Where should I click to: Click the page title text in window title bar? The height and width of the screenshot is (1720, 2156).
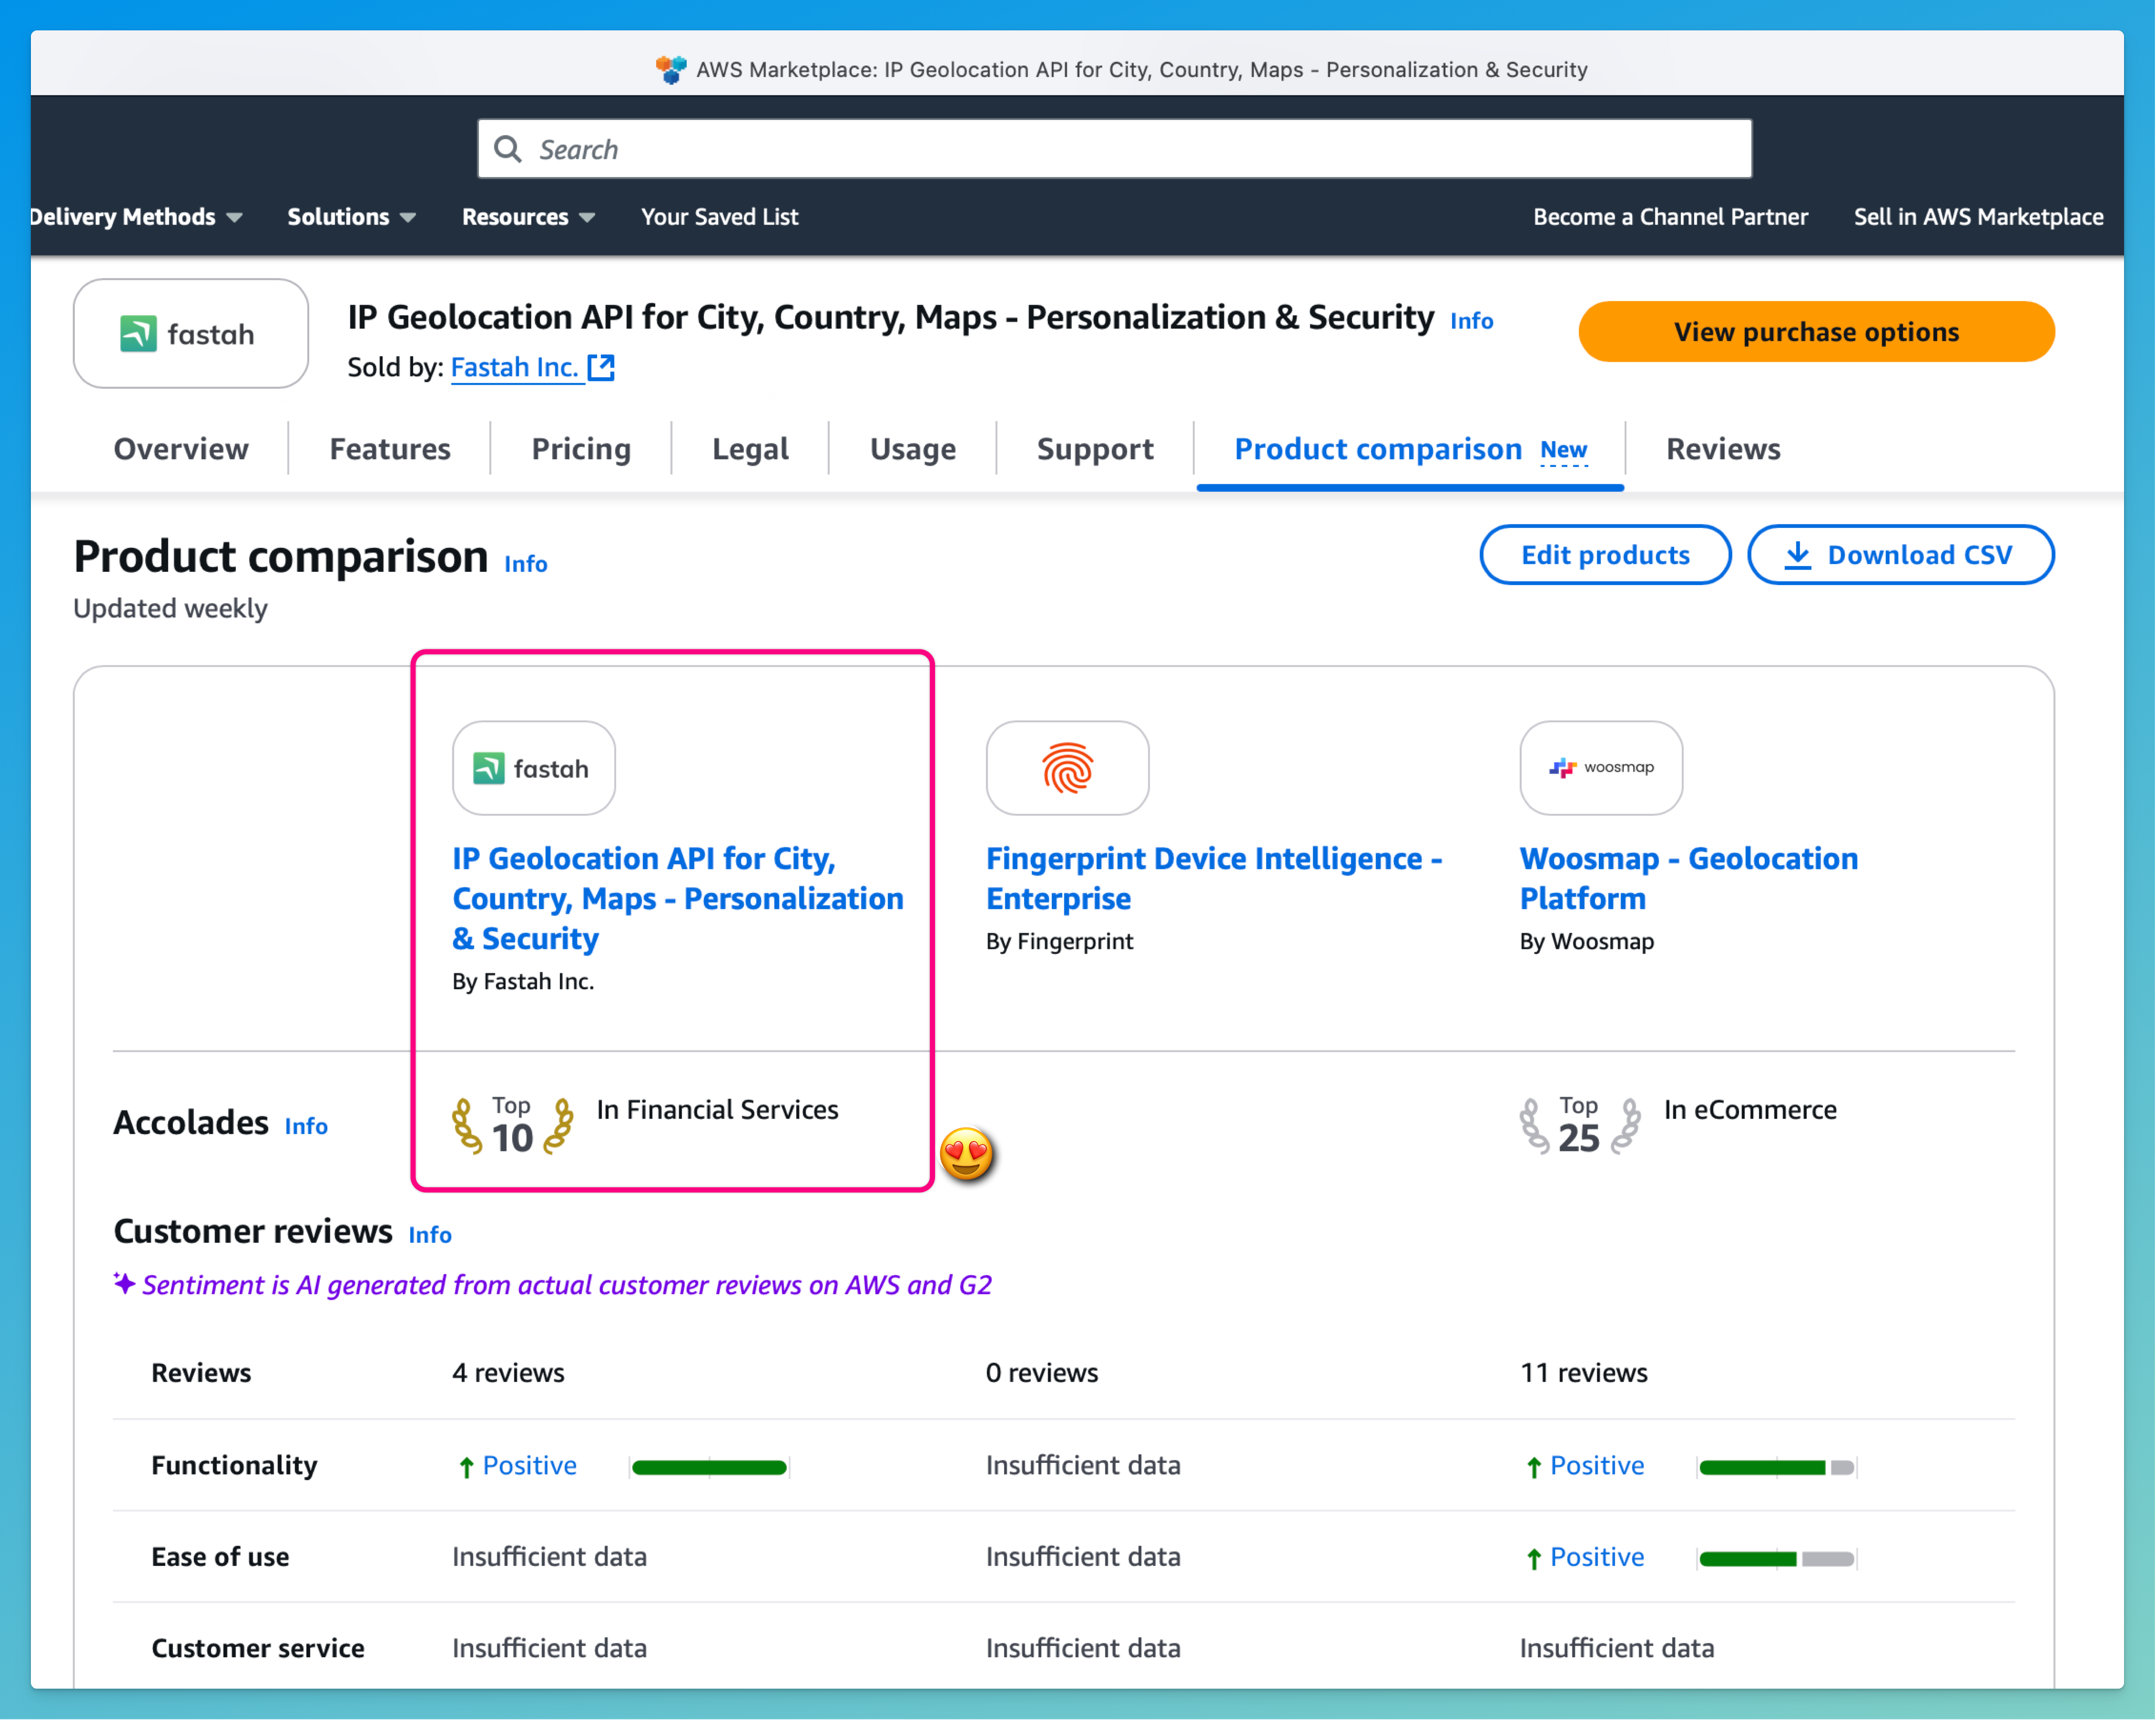tap(1141, 70)
